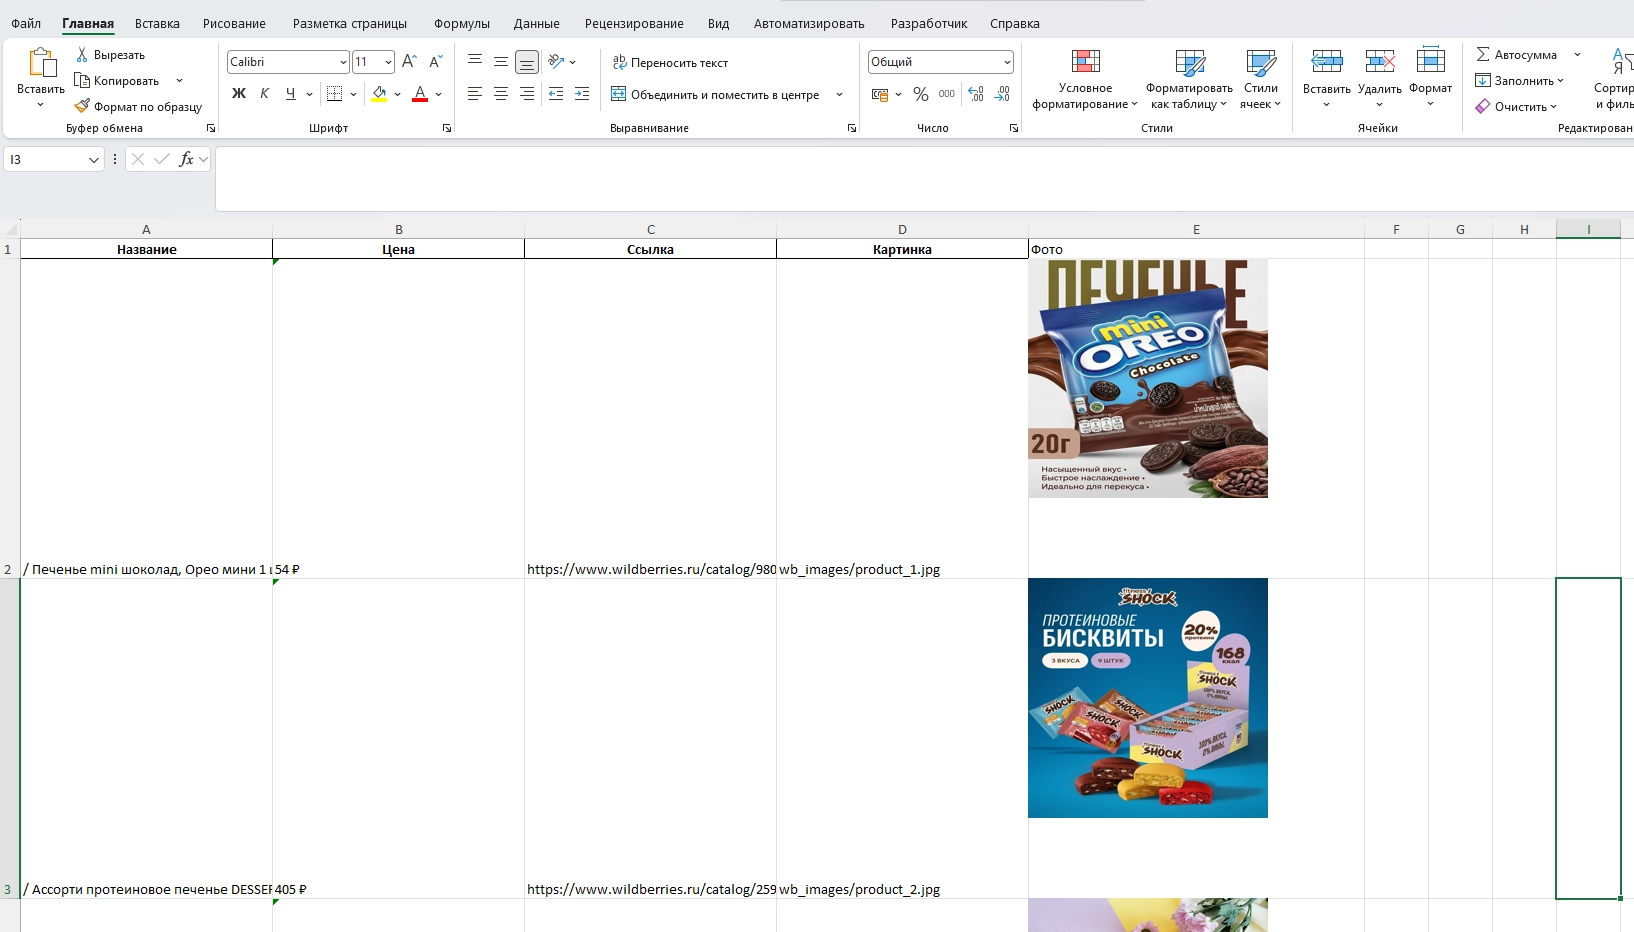Open the font name Calibri dropdown
Screen dimensions: 1634x932
[x=343, y=62]
